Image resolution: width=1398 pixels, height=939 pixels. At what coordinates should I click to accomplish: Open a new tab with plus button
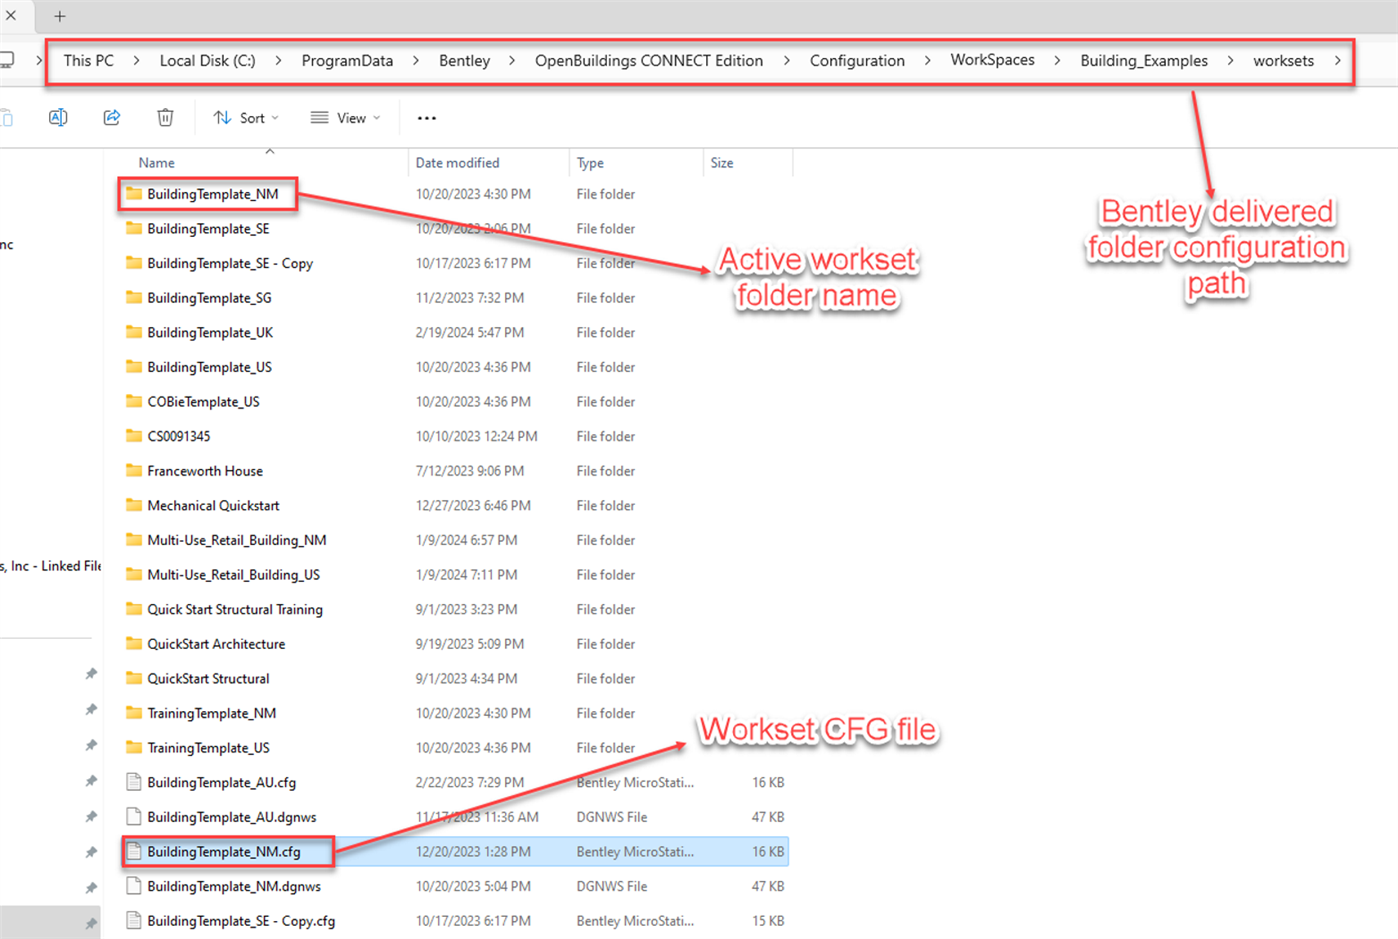click(x=60, y=16)
